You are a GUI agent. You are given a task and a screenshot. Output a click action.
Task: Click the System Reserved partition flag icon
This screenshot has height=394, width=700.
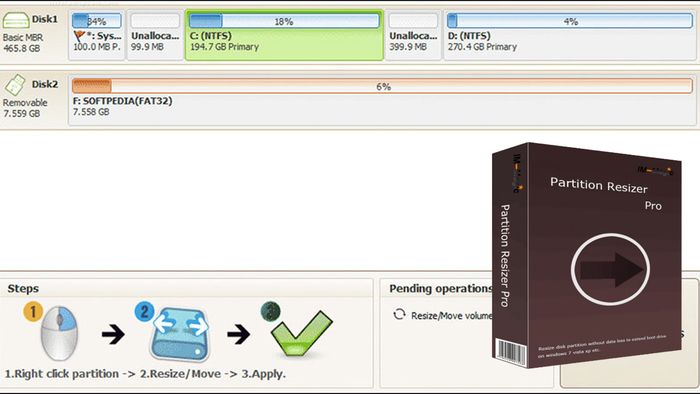79,36
